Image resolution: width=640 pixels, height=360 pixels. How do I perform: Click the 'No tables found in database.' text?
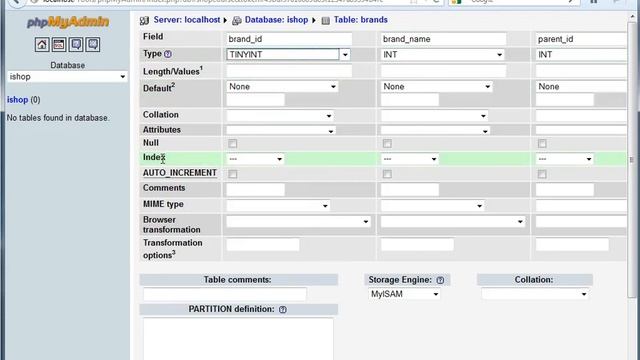click(58, 118)
